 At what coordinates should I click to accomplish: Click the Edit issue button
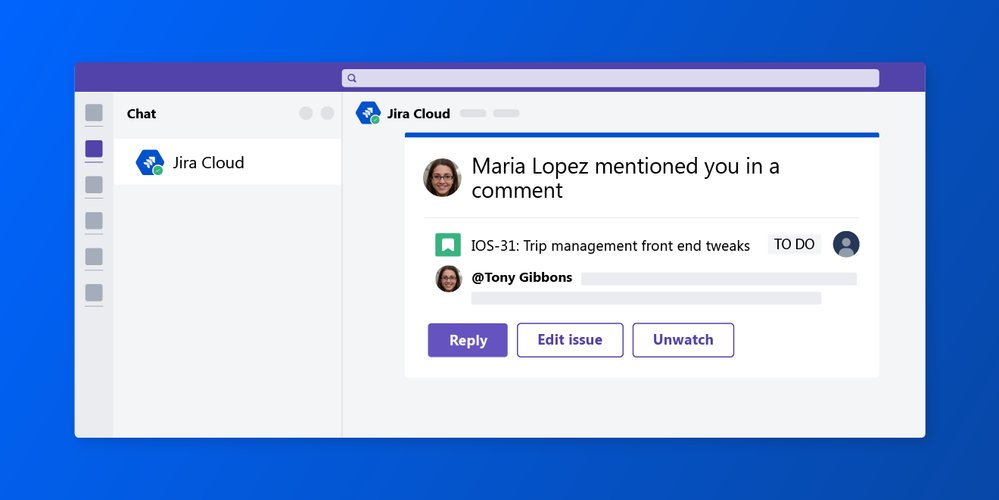pos(570,340)
